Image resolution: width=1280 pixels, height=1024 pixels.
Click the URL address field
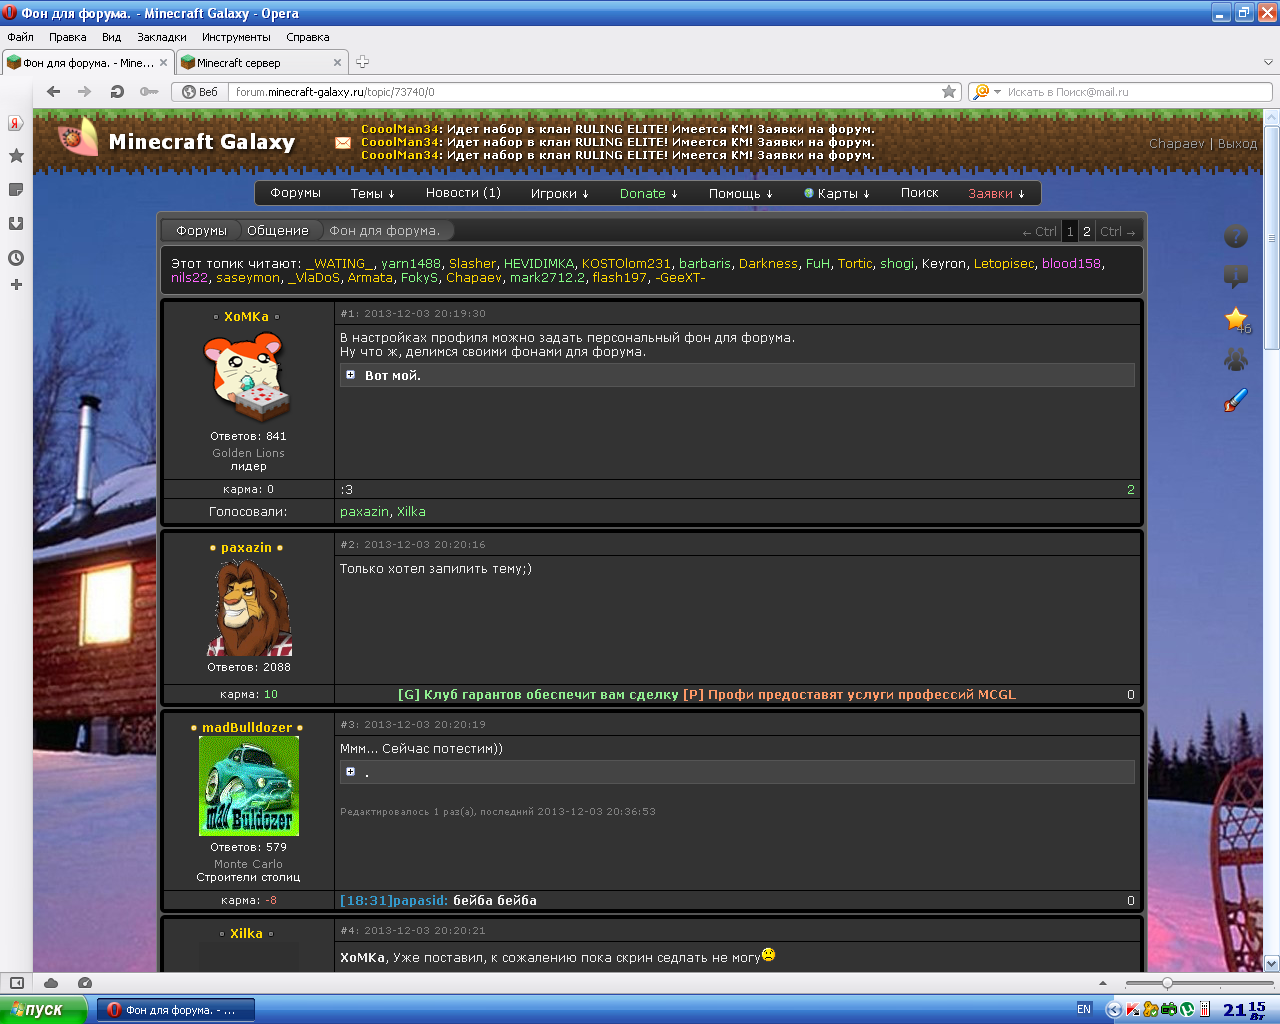pos(586,91)
